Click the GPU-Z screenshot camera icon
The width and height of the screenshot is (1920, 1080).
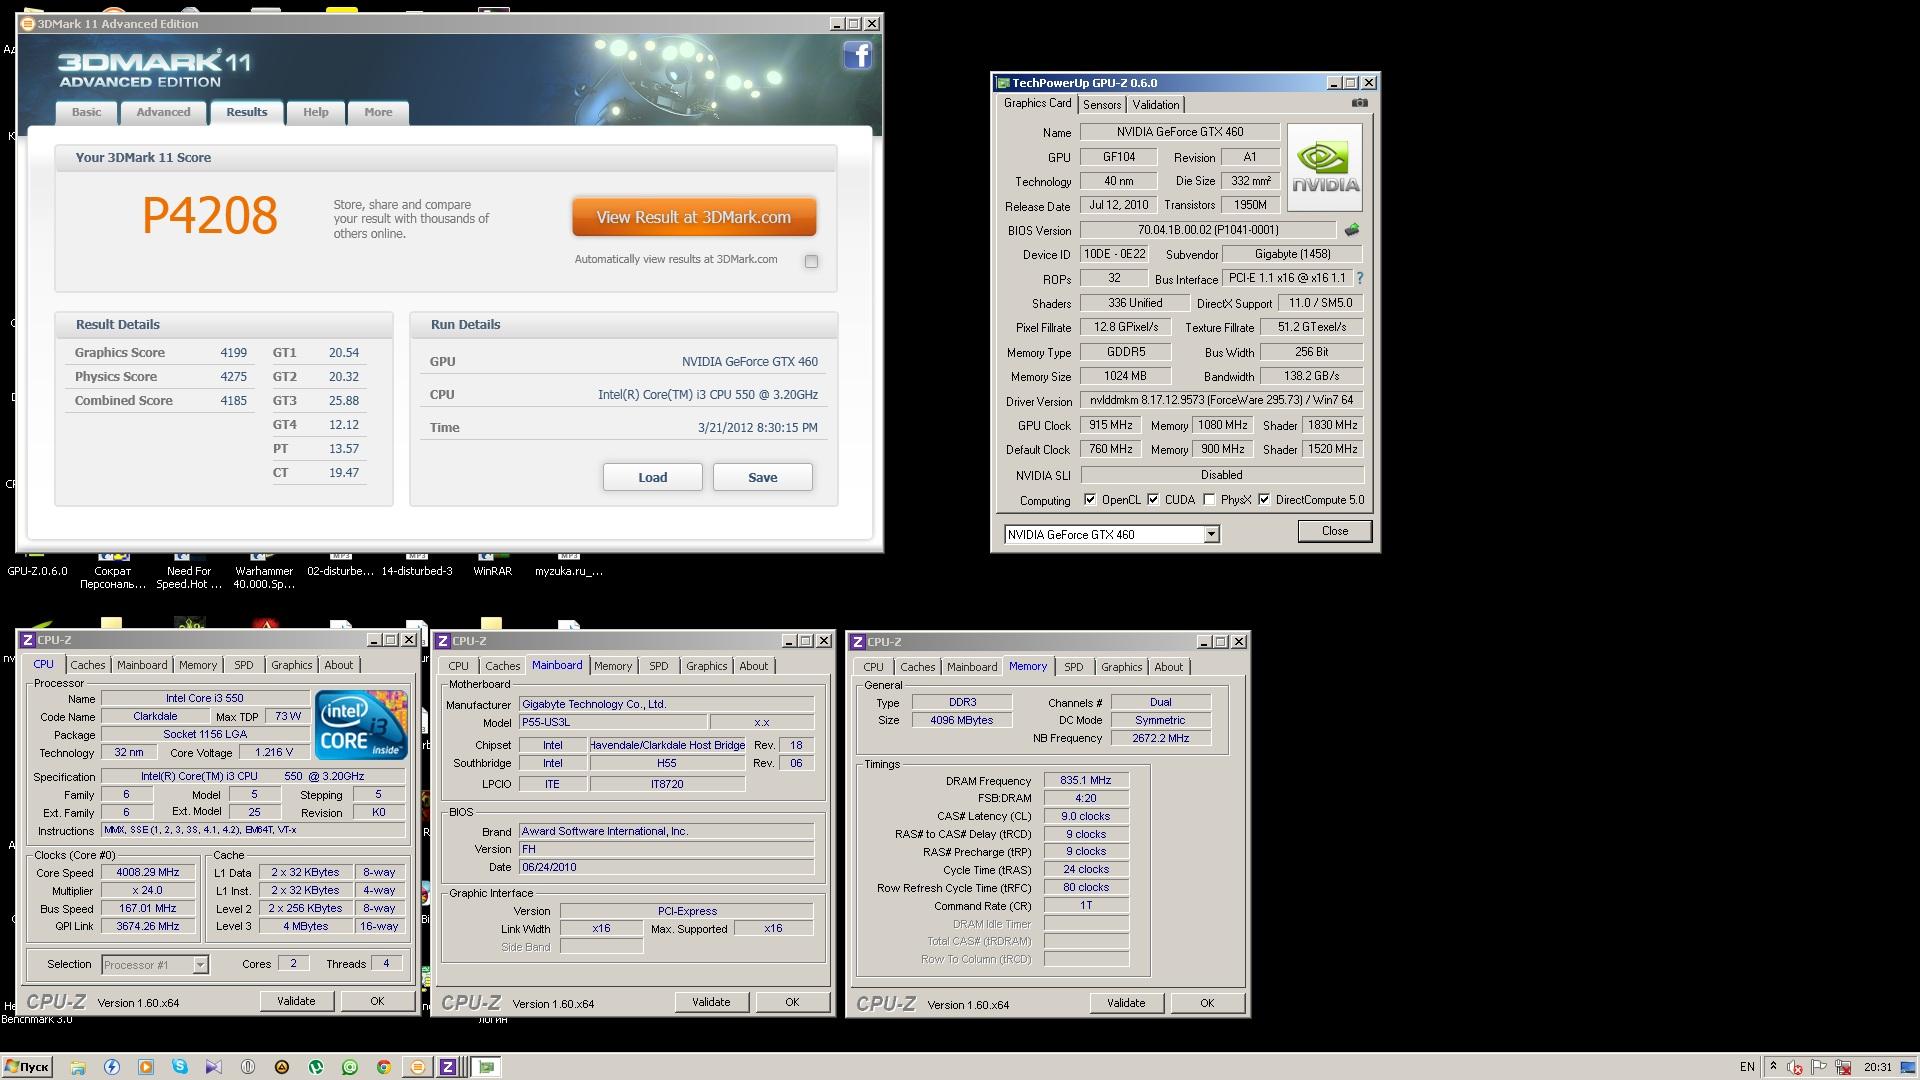tap(1359, 103)
